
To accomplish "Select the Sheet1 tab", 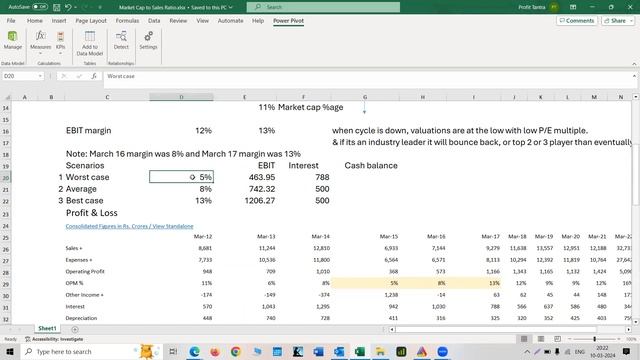I will coord(47,328).
